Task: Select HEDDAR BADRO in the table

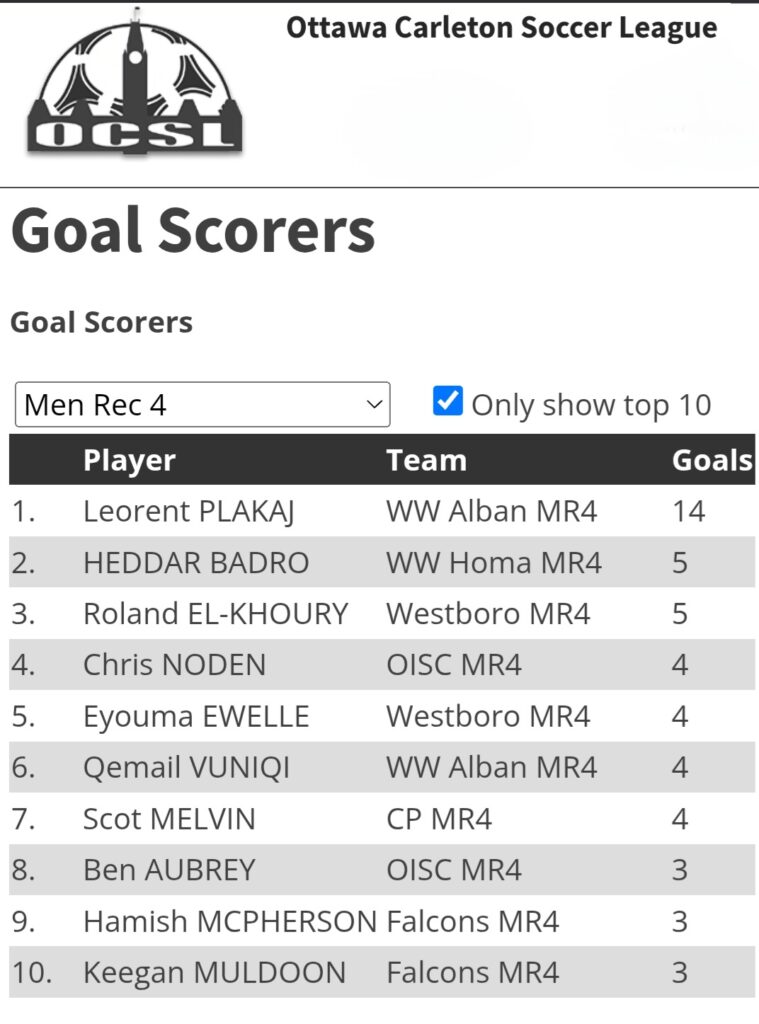Action: (196, 563)
